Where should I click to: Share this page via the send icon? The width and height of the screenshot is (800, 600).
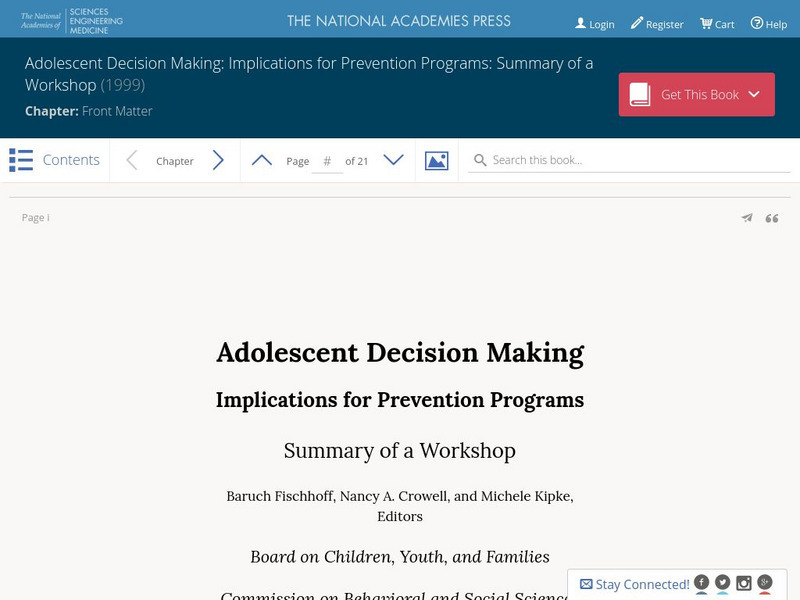coord(747,217)
